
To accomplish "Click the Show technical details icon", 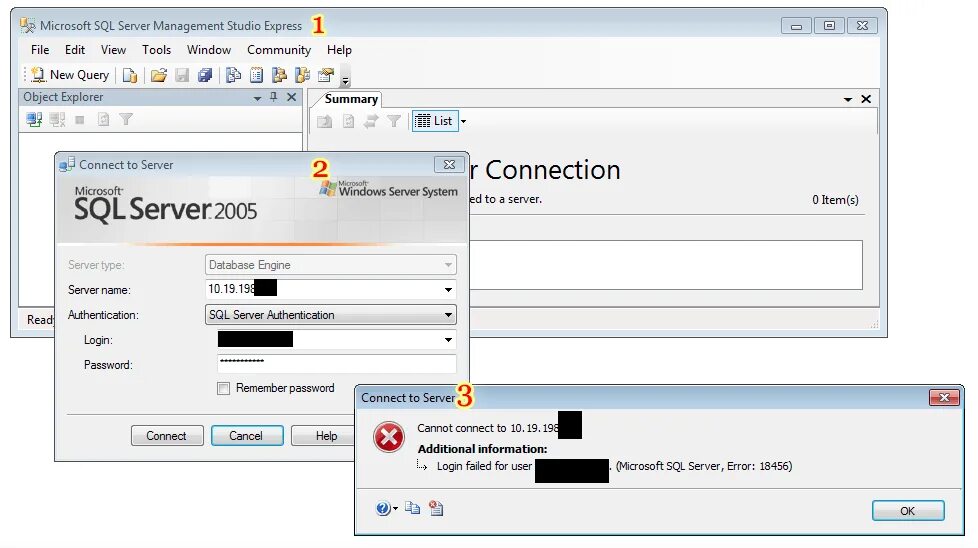I will pos(436,508).
